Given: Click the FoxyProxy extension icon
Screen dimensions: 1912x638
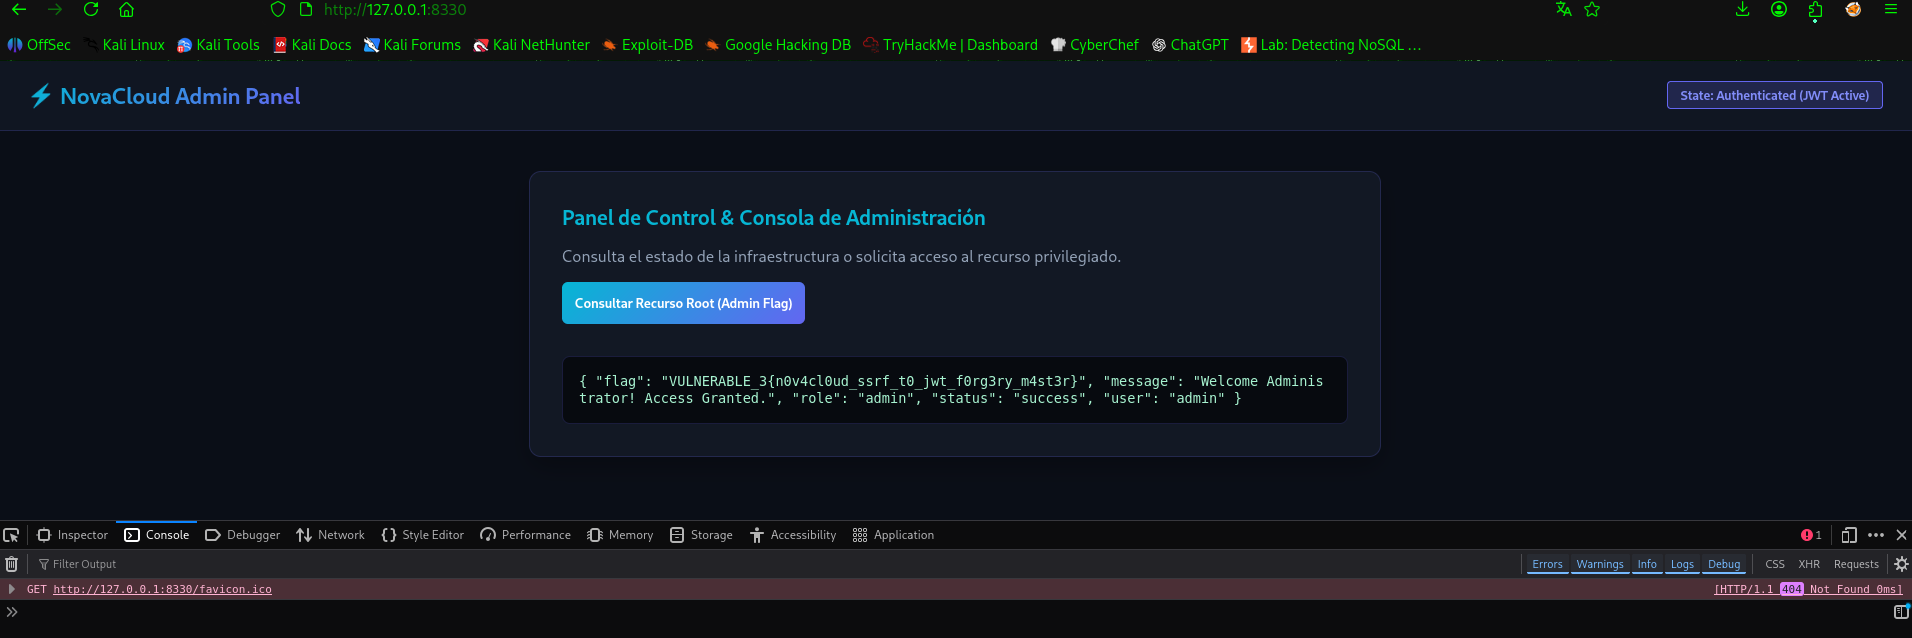Looking at the screenshot, I should [x=1853, y=9].
